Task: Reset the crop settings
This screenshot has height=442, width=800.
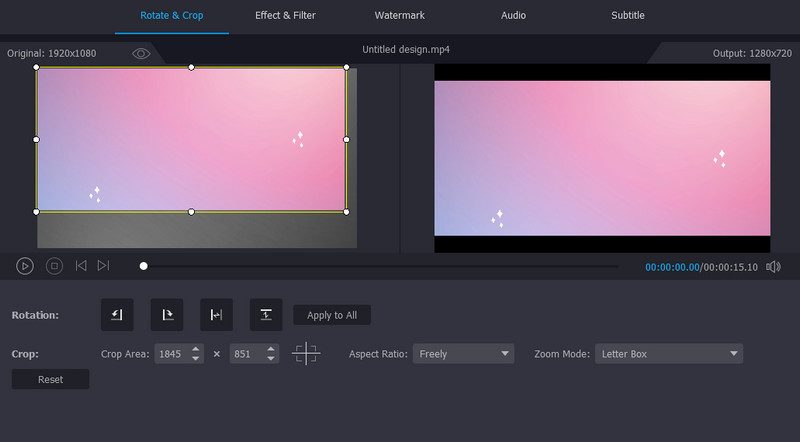Action: [x=50, y=380]
